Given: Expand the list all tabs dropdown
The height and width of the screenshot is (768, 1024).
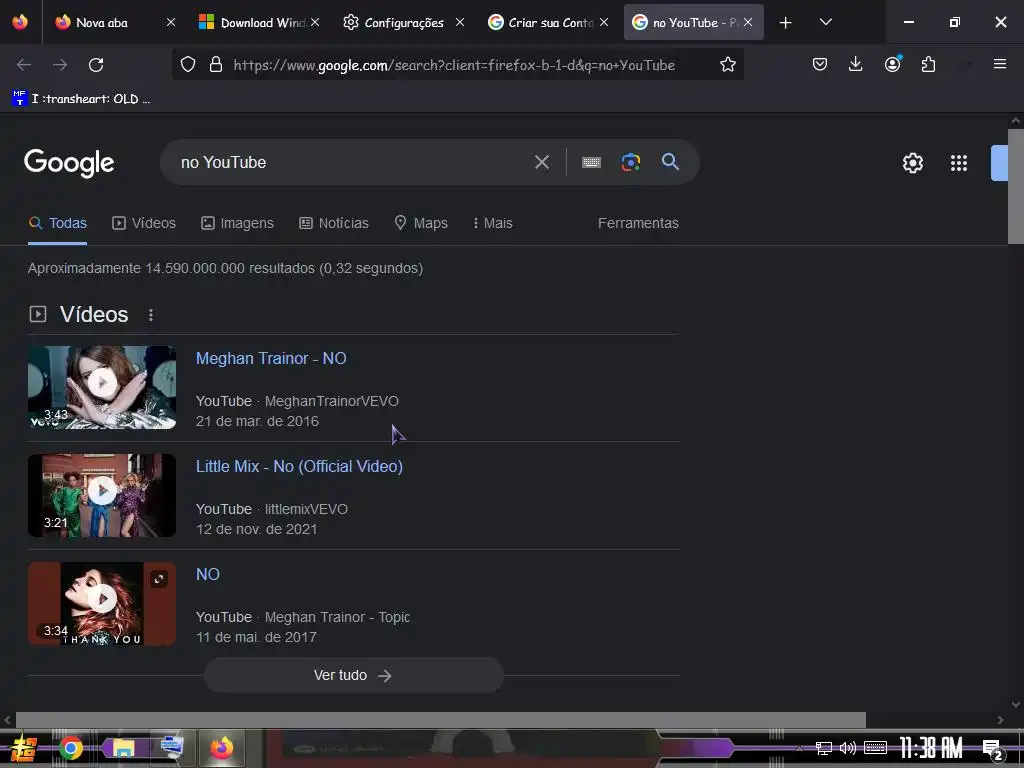Looking at the screenshot, I should click(825, 22).
